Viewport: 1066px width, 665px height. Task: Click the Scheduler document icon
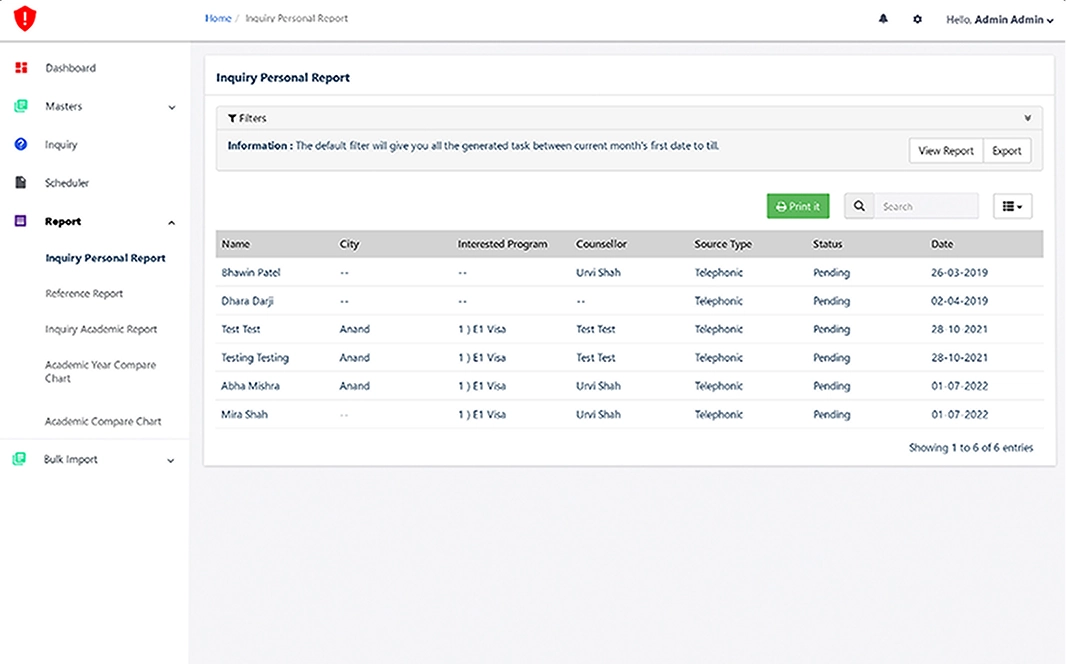pyautogui.click(x=21, y=183)
